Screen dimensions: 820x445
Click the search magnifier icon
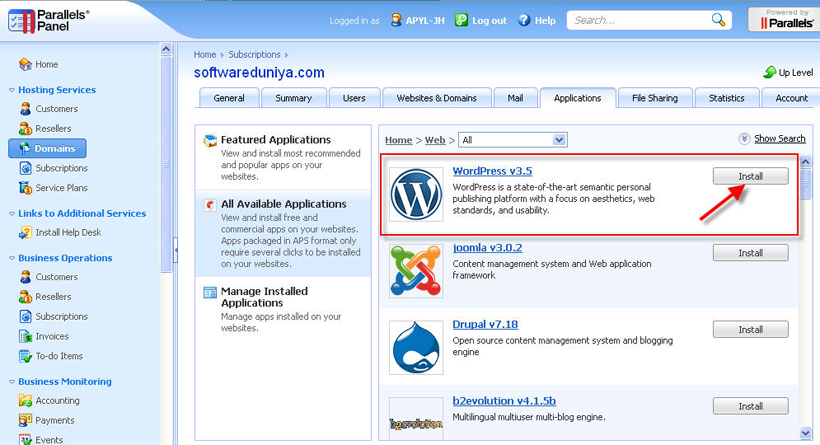pyautogui.click(x=718, y=20)
